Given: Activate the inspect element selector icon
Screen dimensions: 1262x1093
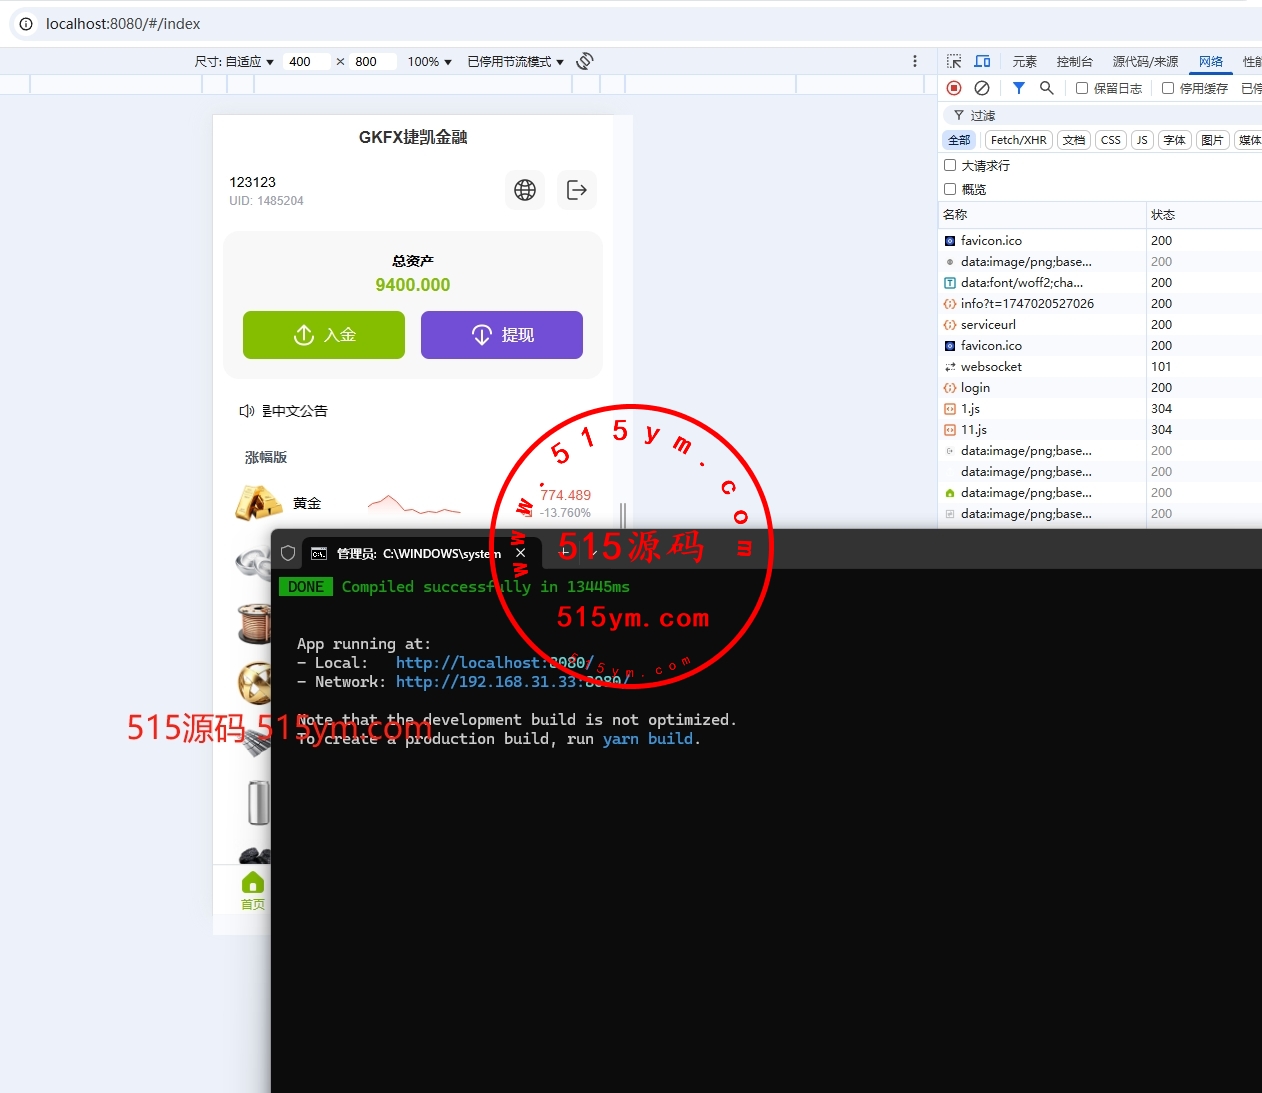Looking at the screenshot, I should click(954, 61).
